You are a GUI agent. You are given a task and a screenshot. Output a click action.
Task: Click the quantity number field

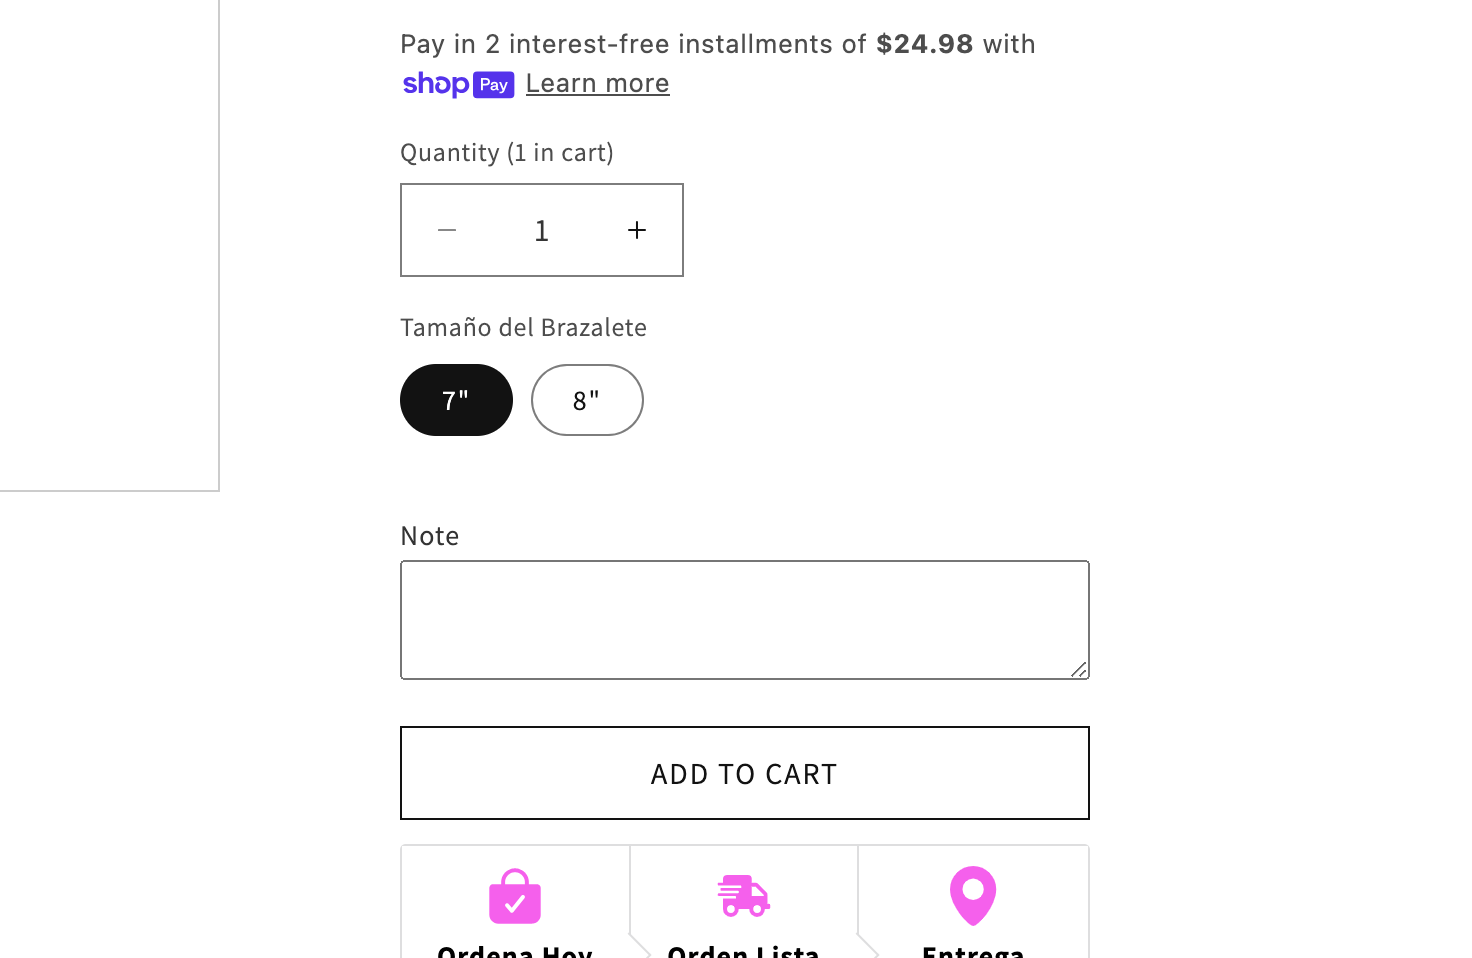[x=542, y=230]
